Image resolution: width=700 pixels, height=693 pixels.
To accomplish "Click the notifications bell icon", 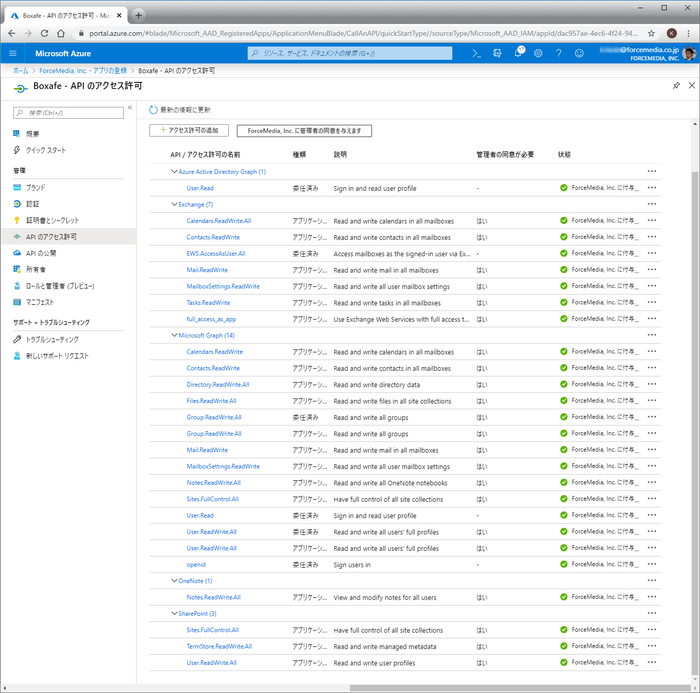I will (519, 53).
